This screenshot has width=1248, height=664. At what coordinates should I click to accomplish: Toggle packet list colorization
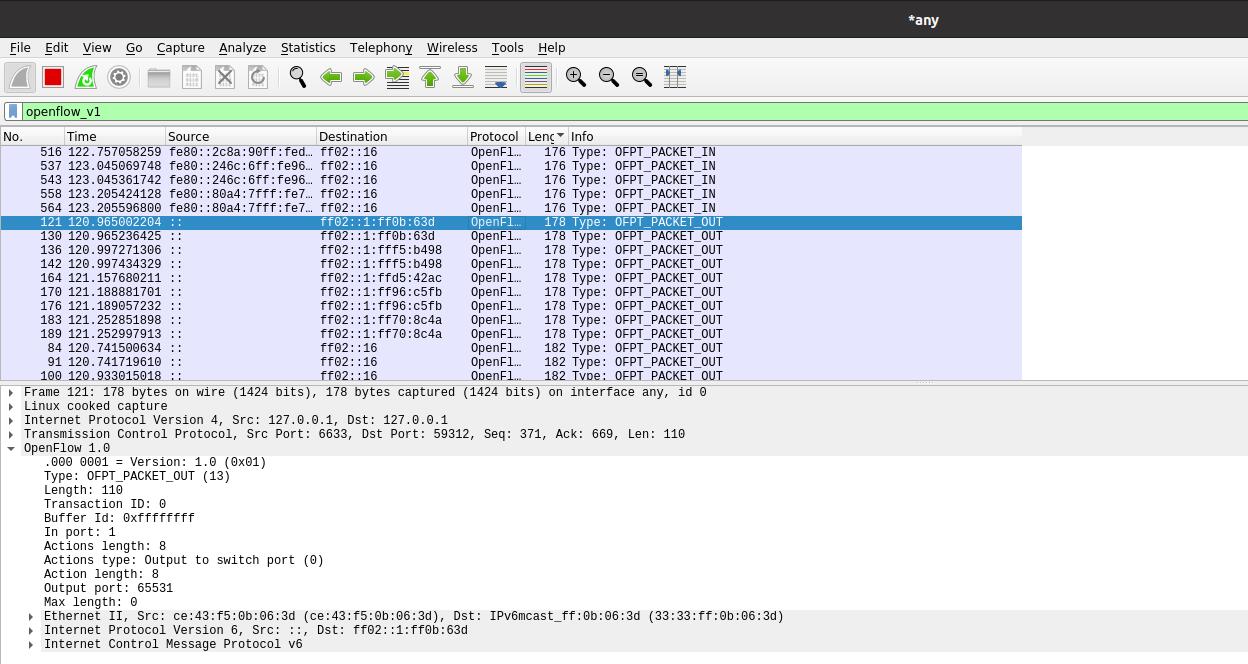pos(535,77)
